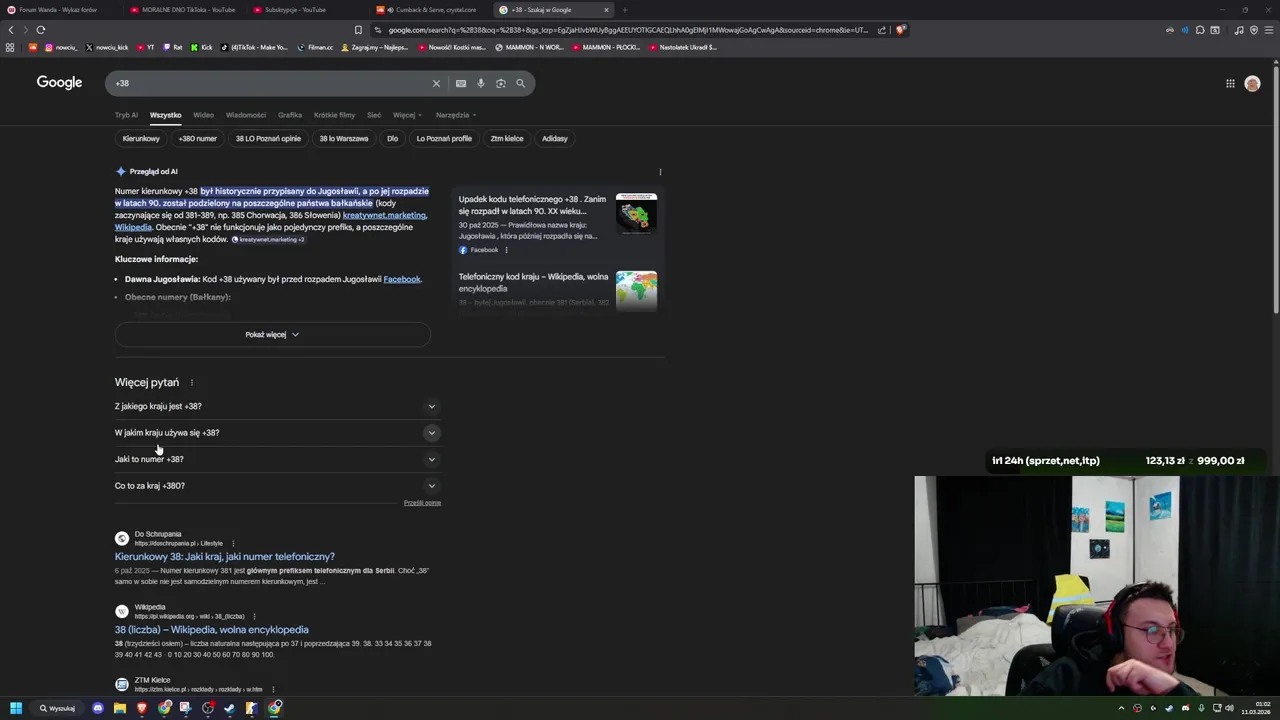
Task: Expand 'Jaki to numer +38?' question
Action: [276, 459]
